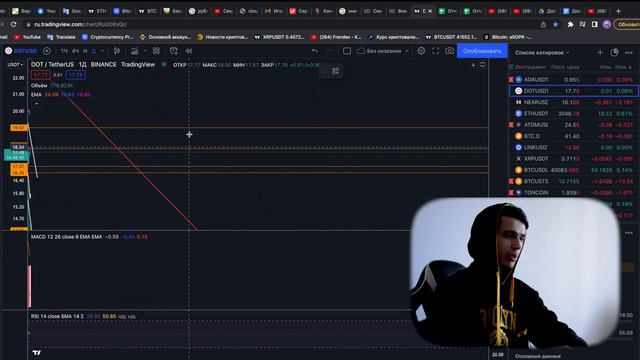640x360 pixels.
Task: Click the Опубликовать button
Action: tap(482, 51)
